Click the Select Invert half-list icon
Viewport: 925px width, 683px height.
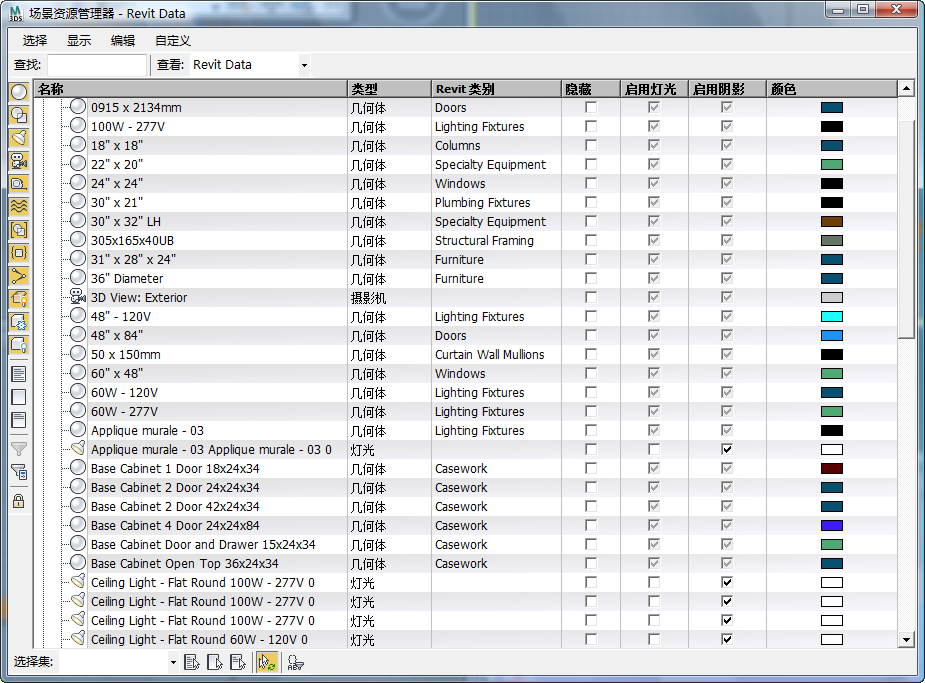19,420
